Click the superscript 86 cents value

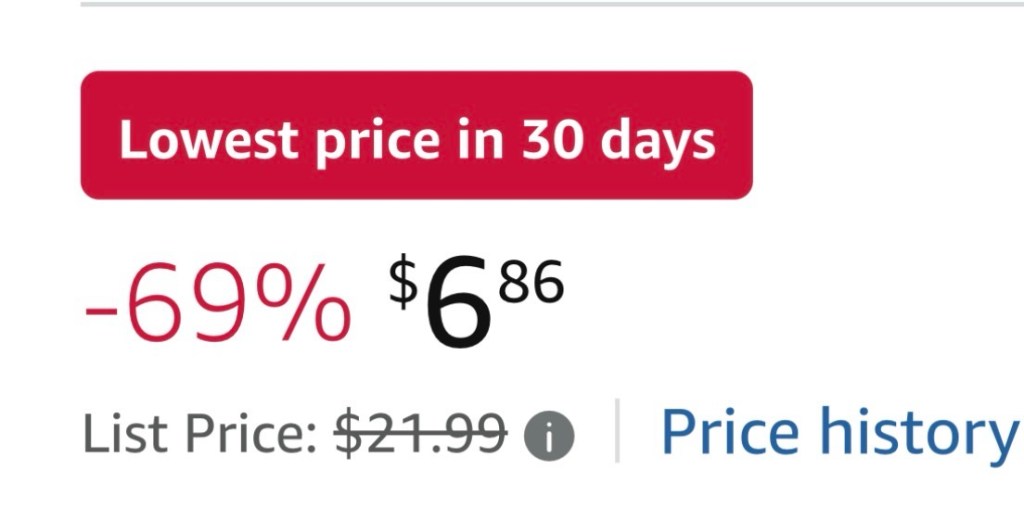[x=531, y=283]
